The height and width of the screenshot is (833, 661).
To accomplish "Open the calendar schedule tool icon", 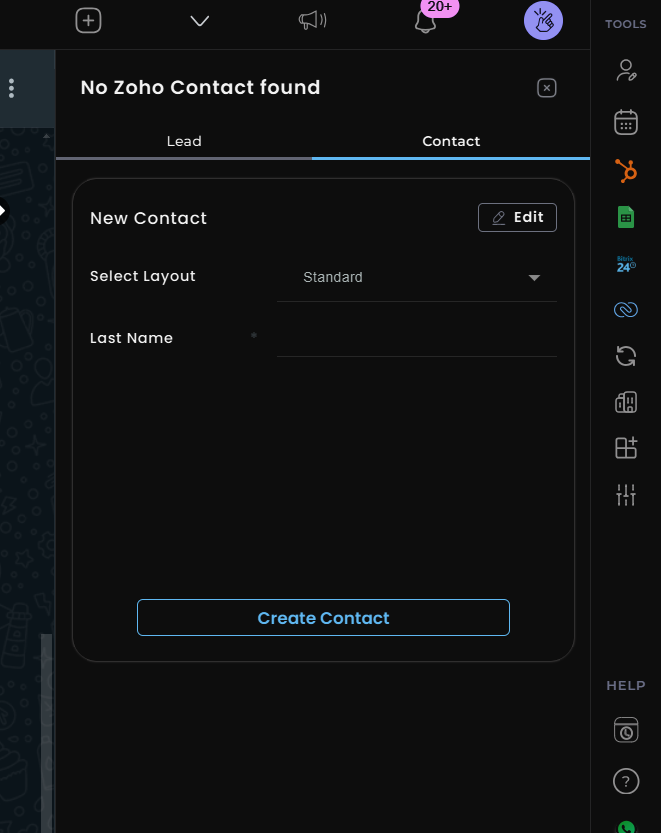I will click(x=626, y=122).
